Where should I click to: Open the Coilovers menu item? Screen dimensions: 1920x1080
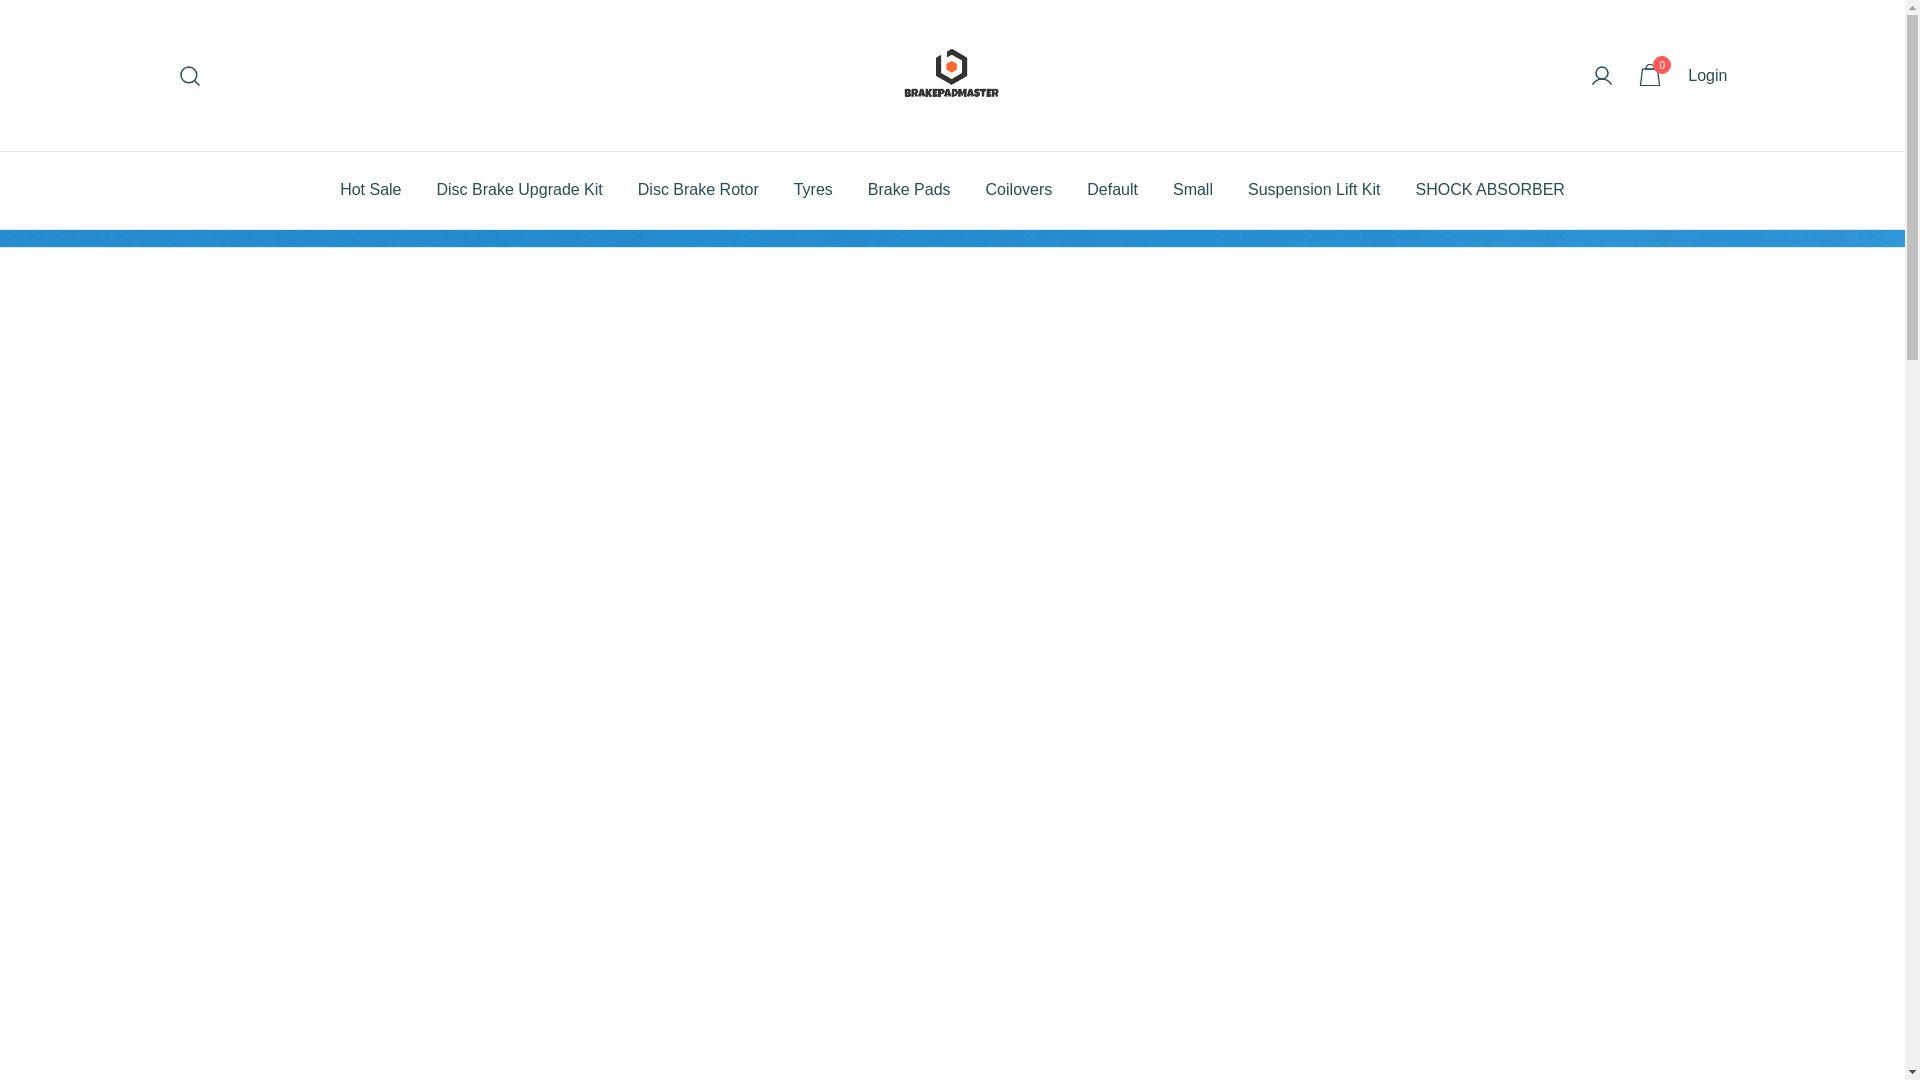click(x=1018, y=190)
